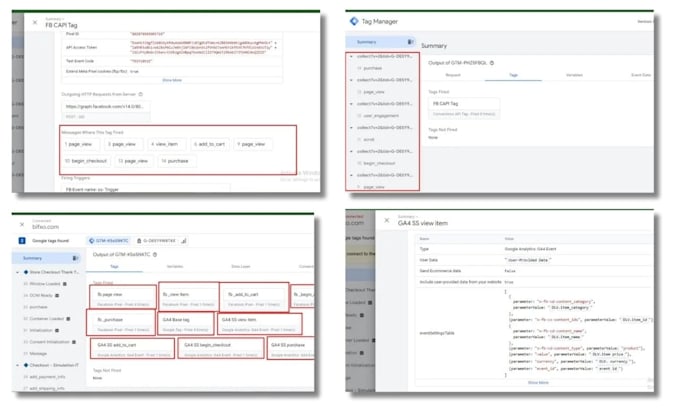Select Consent Initialization event
The height and width of the screenshot is (409, 680).
click(49, 342)
